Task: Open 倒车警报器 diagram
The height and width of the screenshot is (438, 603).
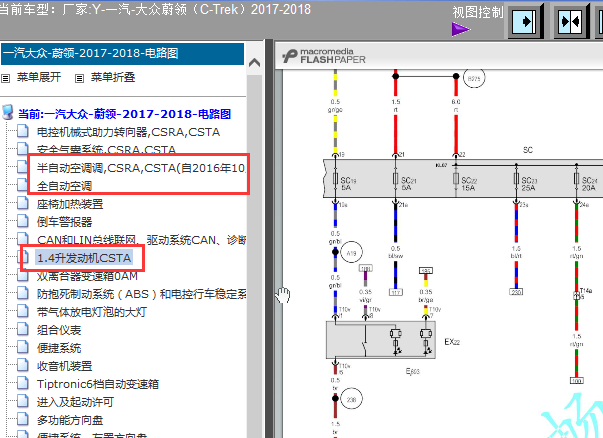Action: coord(64,222)
